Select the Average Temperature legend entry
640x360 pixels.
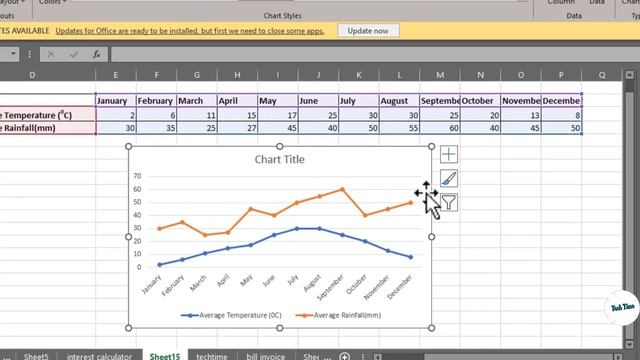231,315
